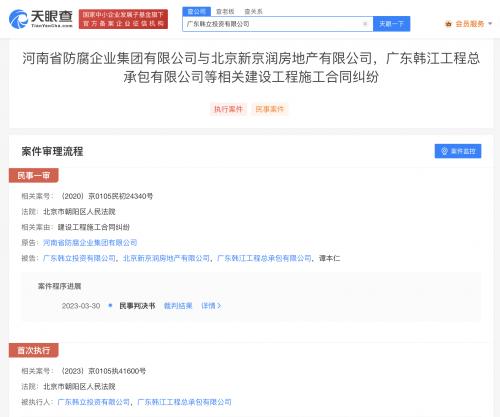Select the 民事案件 tag
Screen dimensions: 500x417
270,109
